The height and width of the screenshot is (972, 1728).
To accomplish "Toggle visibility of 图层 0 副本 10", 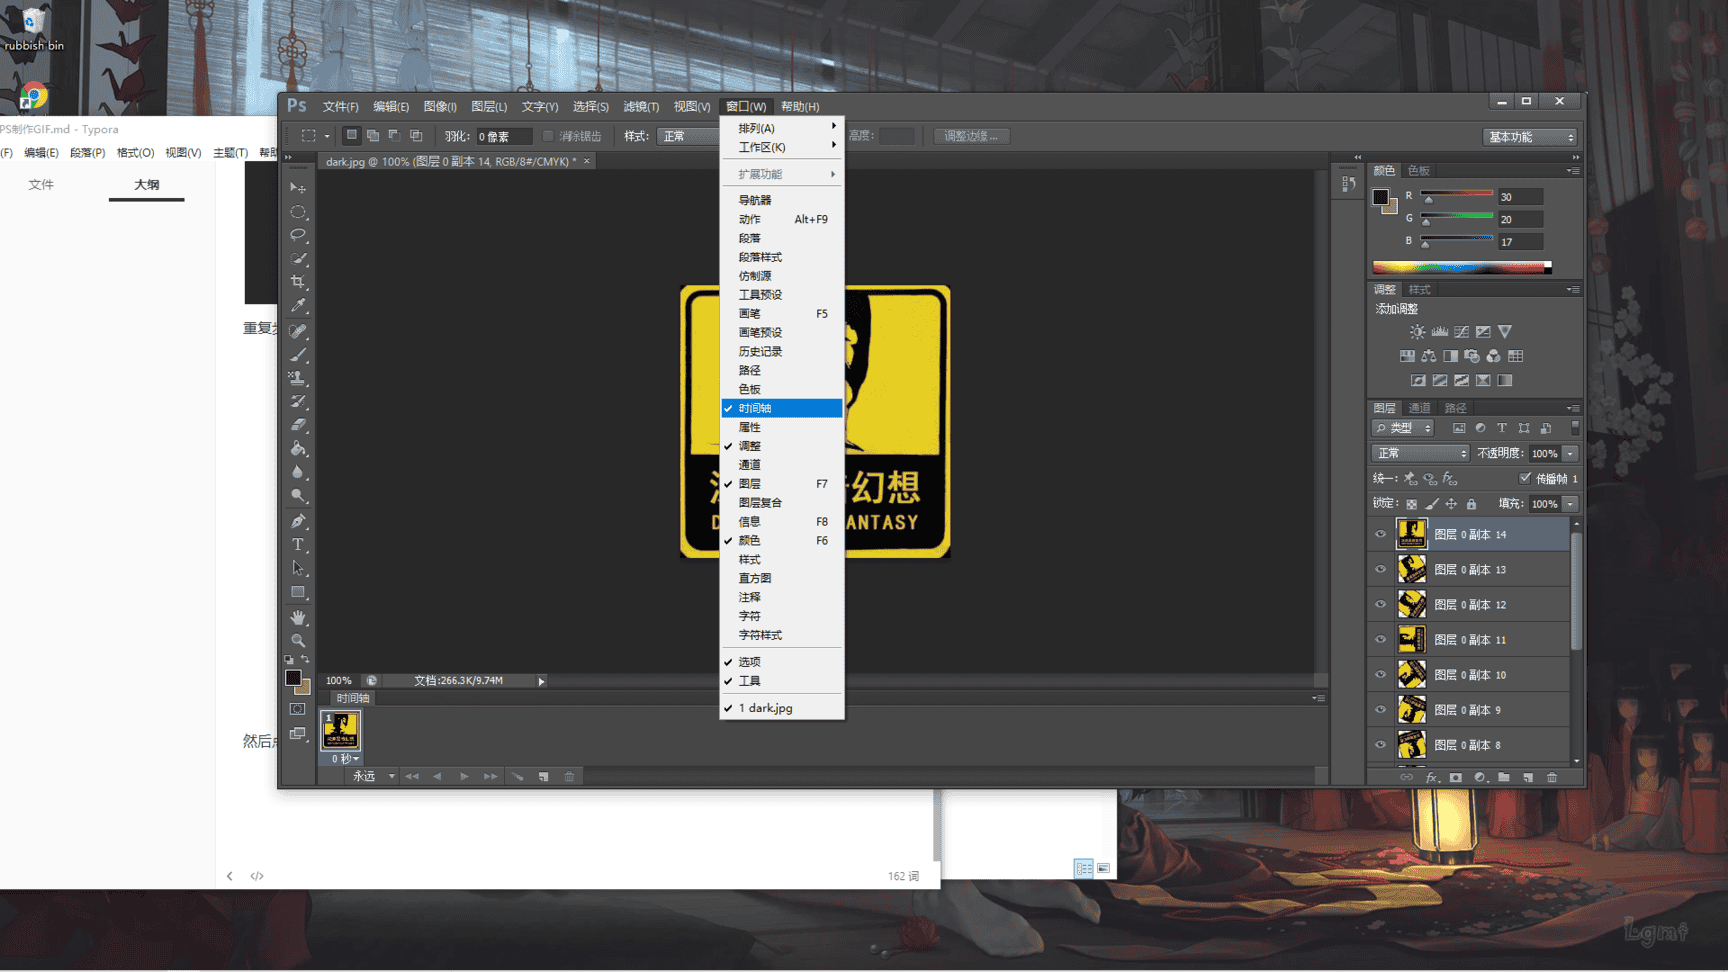I will [x=1380, y=675].
